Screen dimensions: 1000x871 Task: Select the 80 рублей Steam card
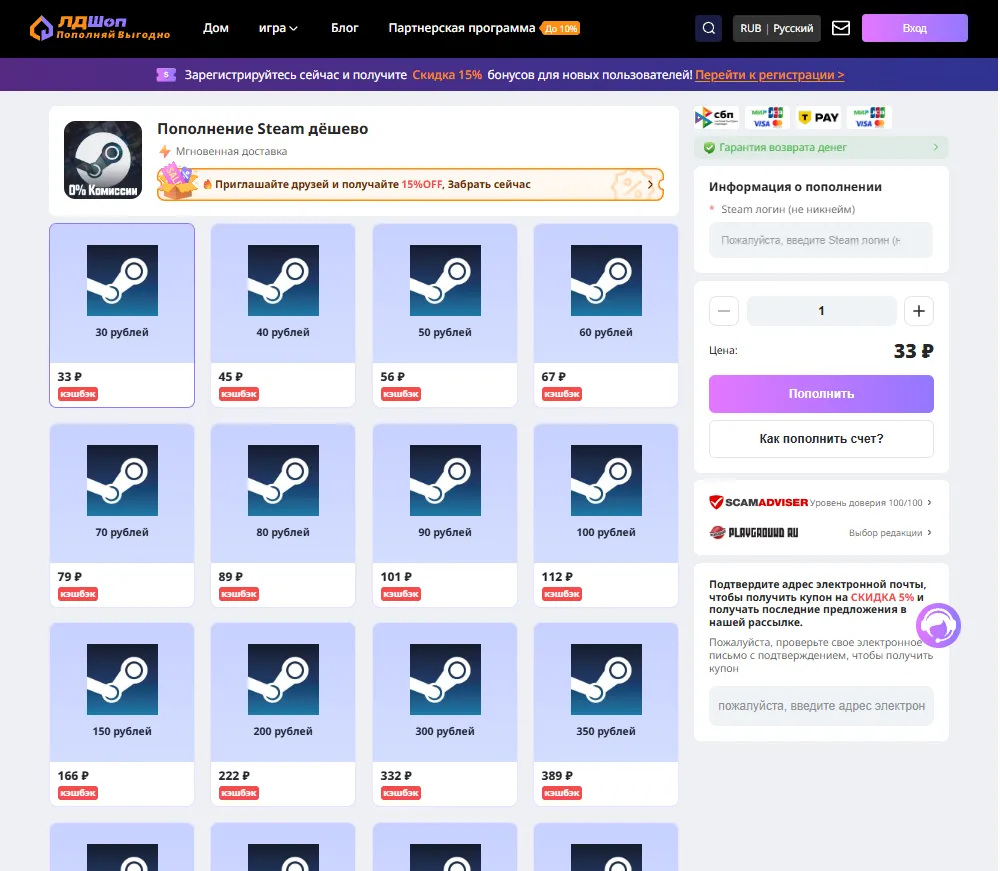click(x=283, y=515)
